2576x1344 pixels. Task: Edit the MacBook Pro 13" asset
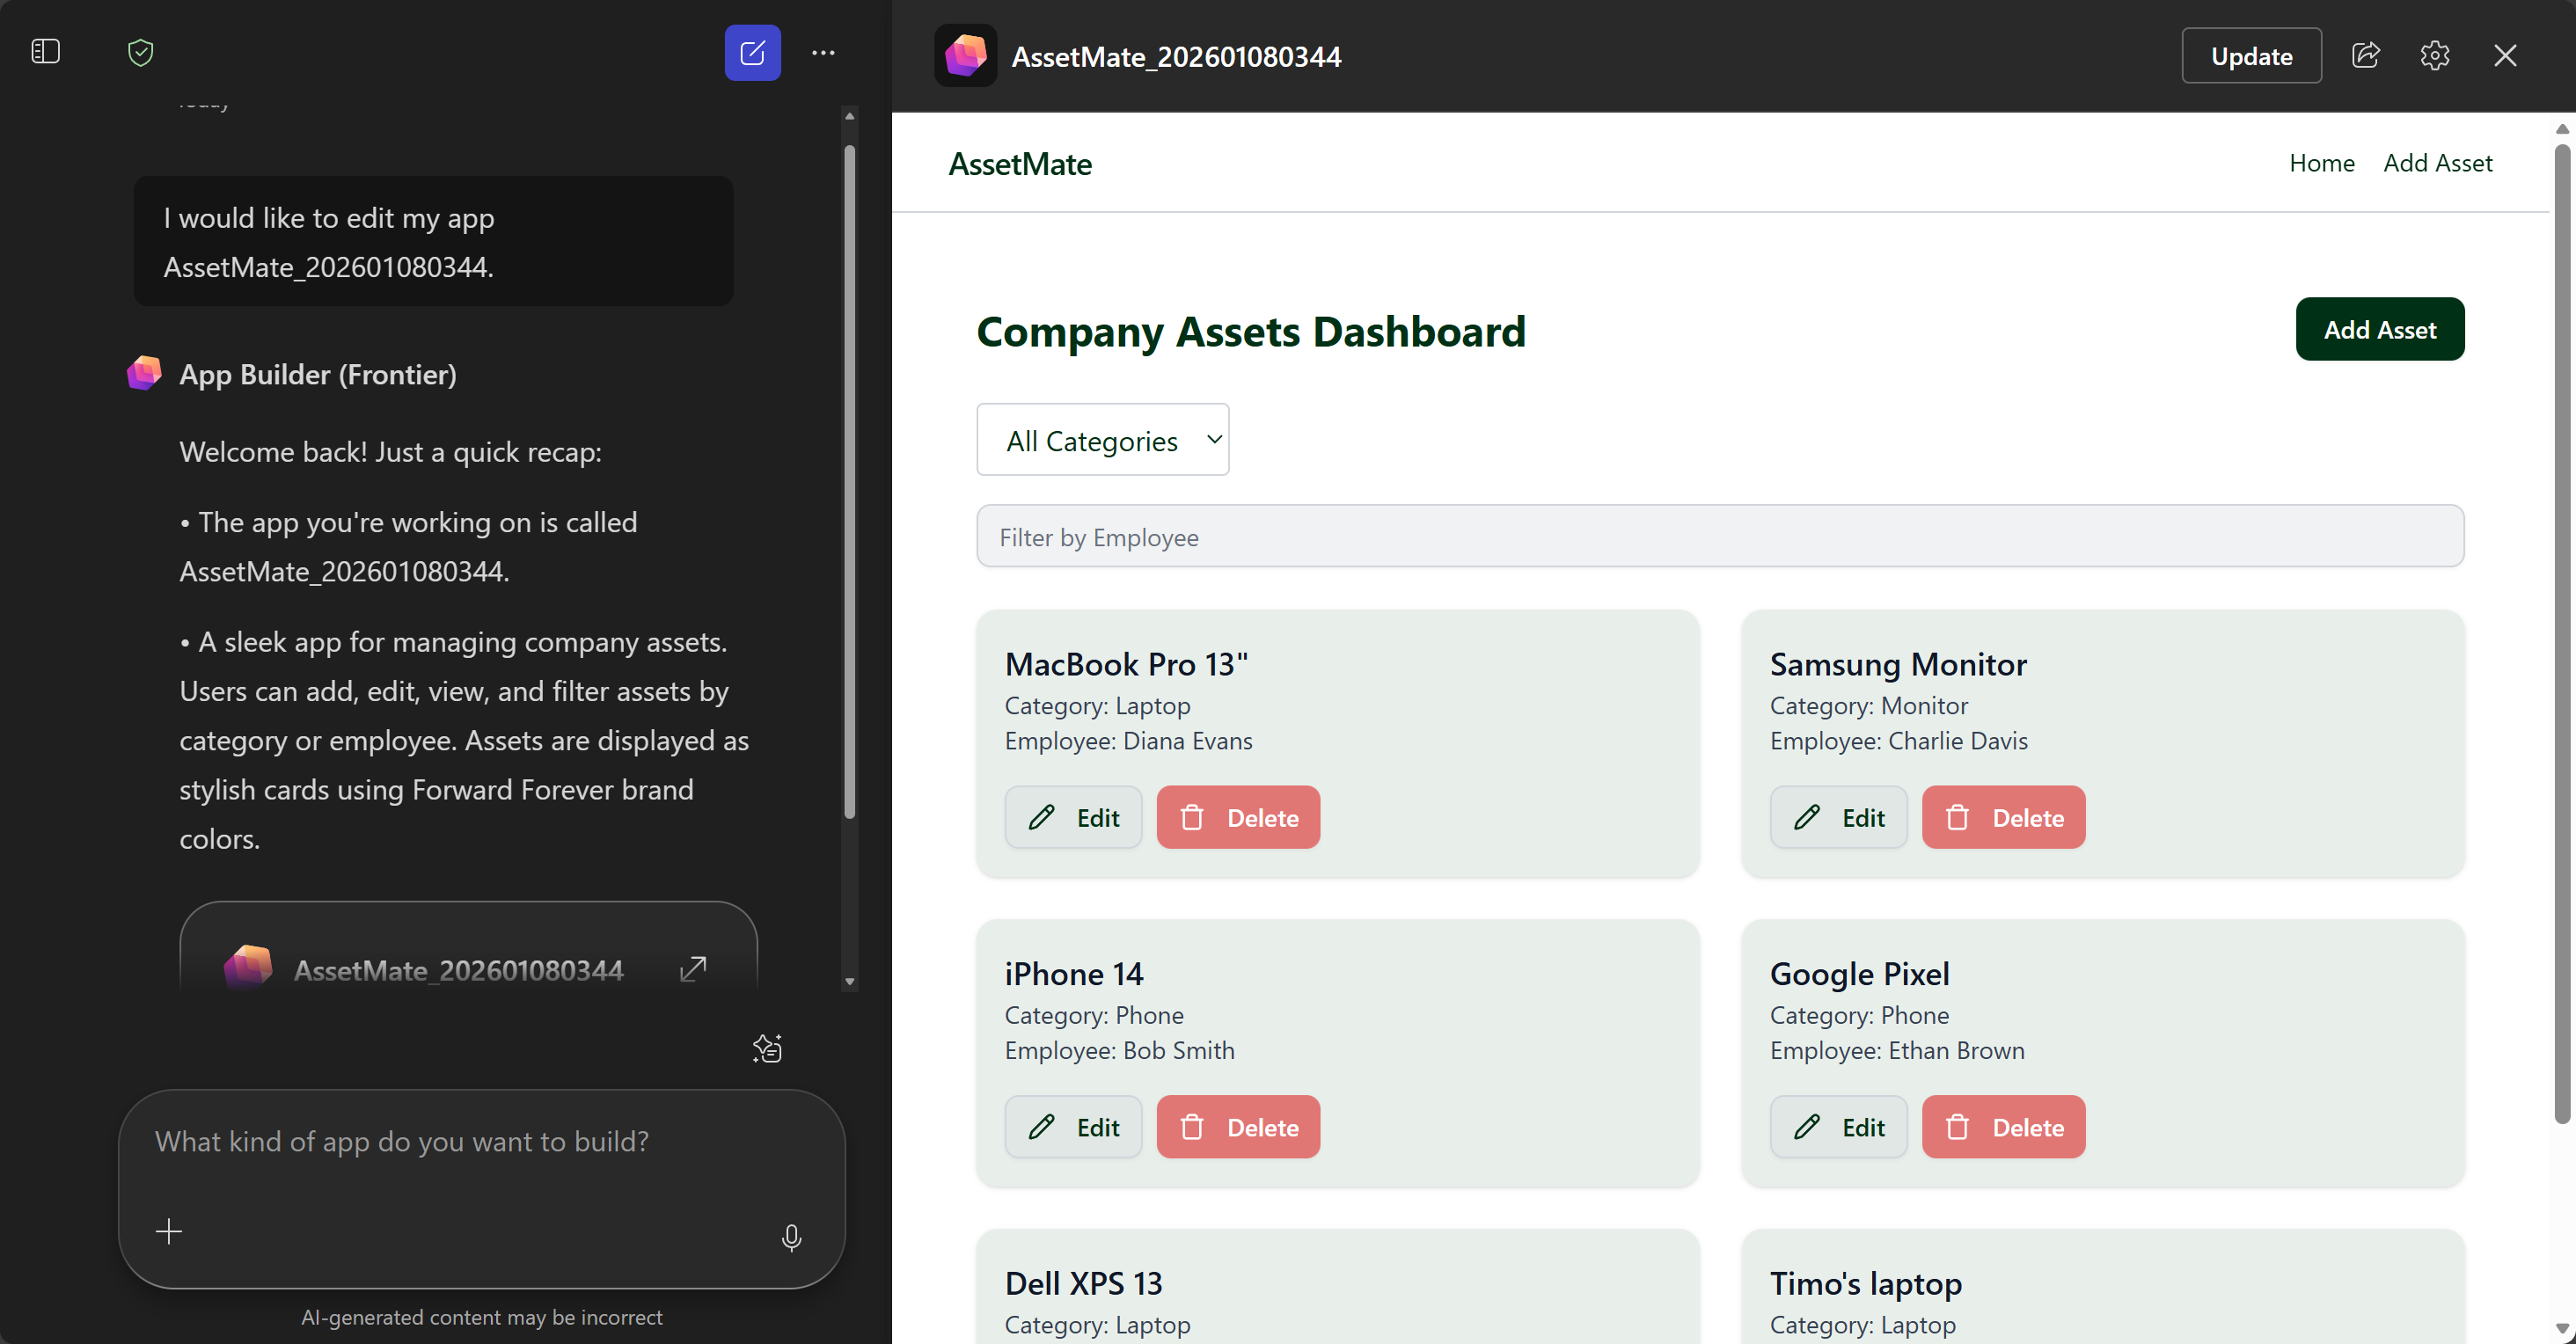click(1073, 817)
